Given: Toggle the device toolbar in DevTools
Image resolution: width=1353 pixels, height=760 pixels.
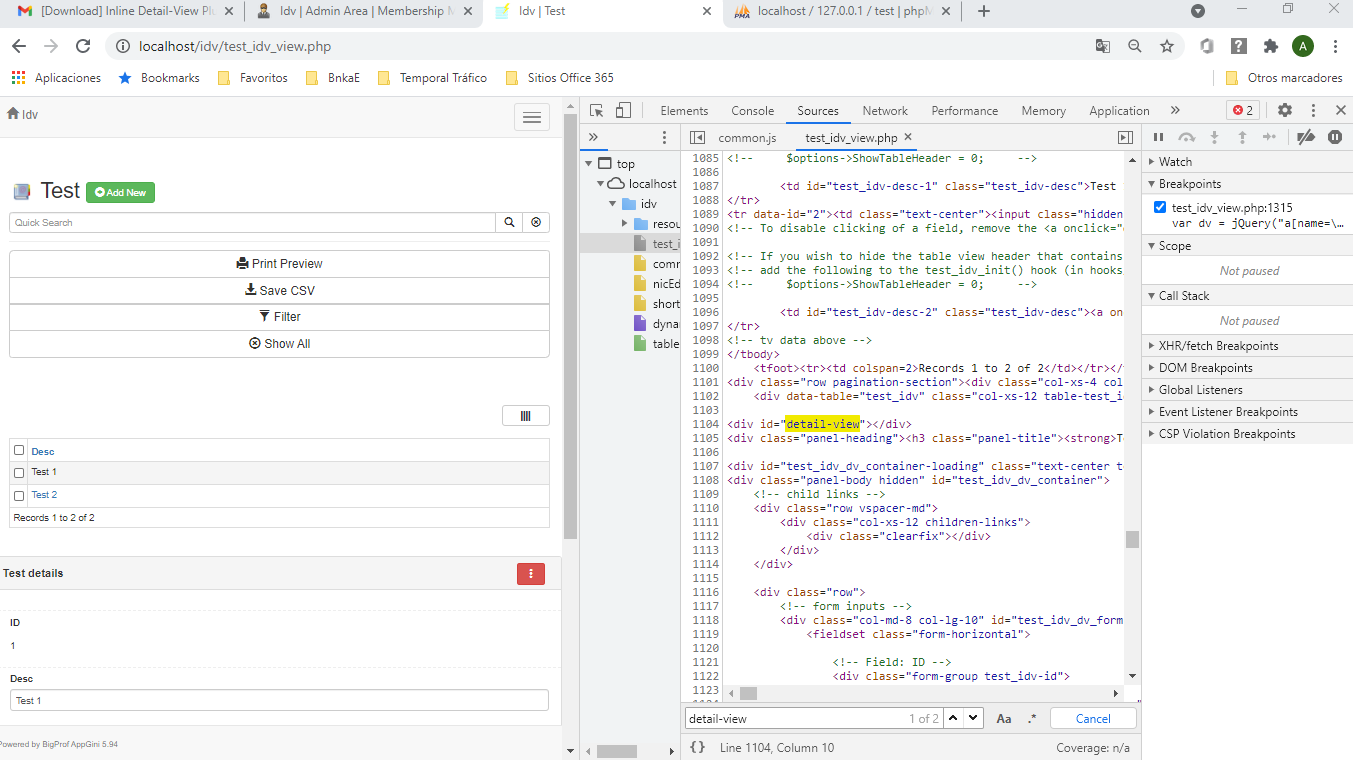Looking at the screenshot, I should (x=623, y=111).
